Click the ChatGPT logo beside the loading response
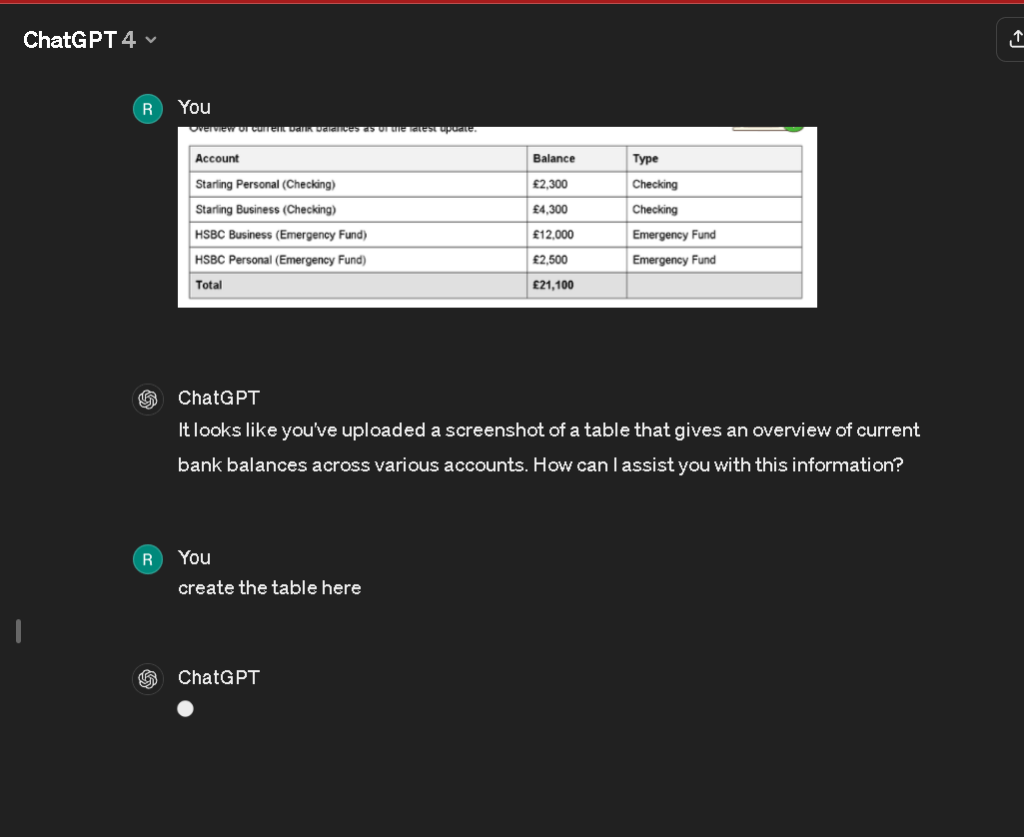Viewport: 1024px width, 837px height. [x=148, y=679]
